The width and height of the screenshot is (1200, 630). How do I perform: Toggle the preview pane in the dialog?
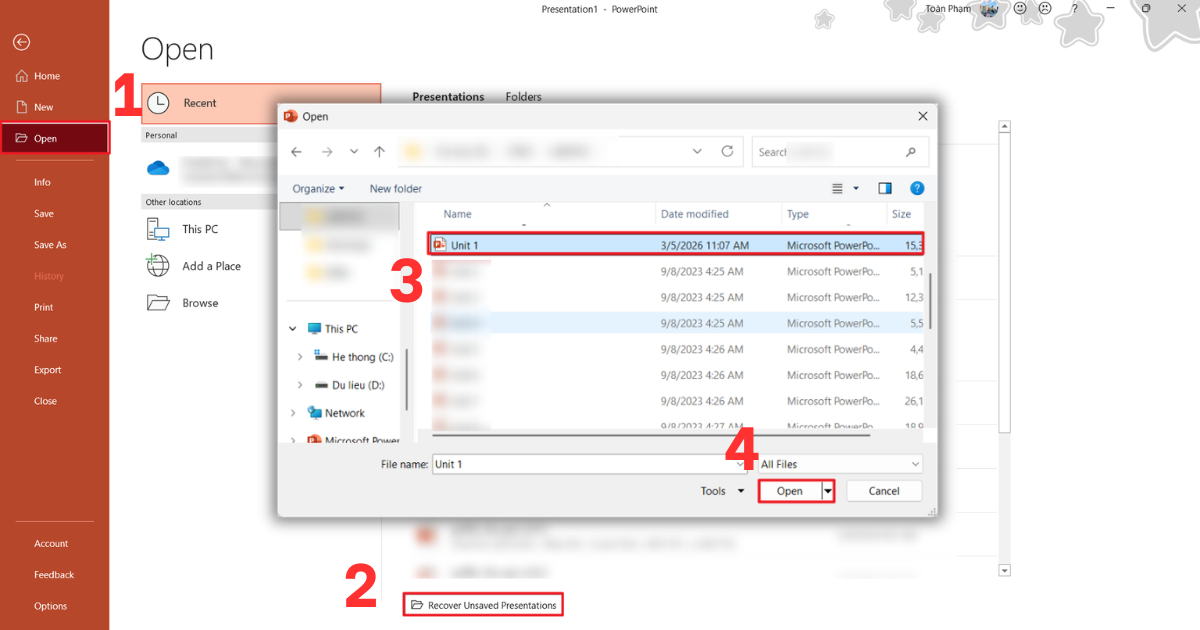click(884, 188)
